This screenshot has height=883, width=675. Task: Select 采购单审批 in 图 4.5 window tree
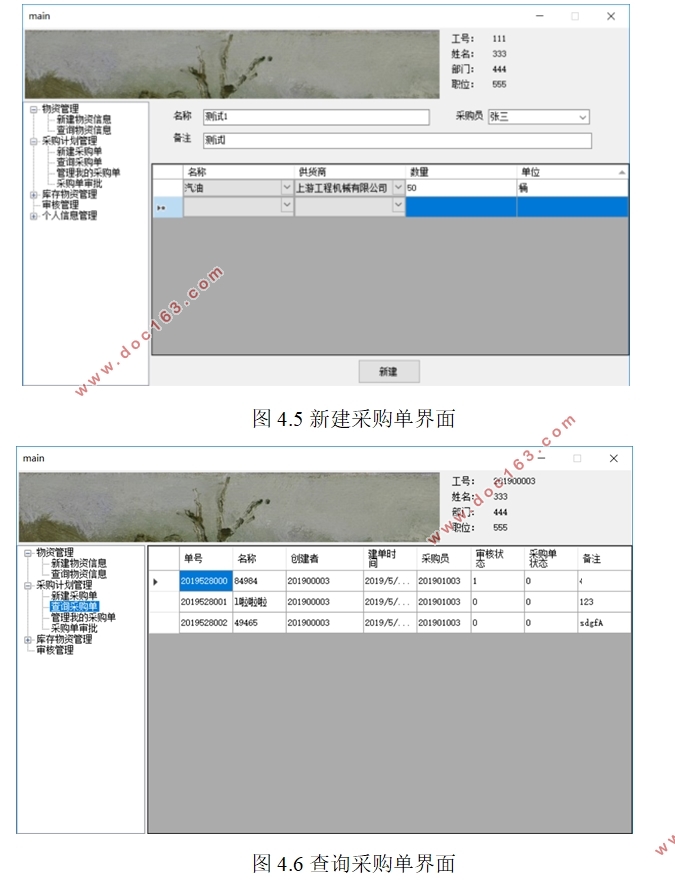(79, 184)
